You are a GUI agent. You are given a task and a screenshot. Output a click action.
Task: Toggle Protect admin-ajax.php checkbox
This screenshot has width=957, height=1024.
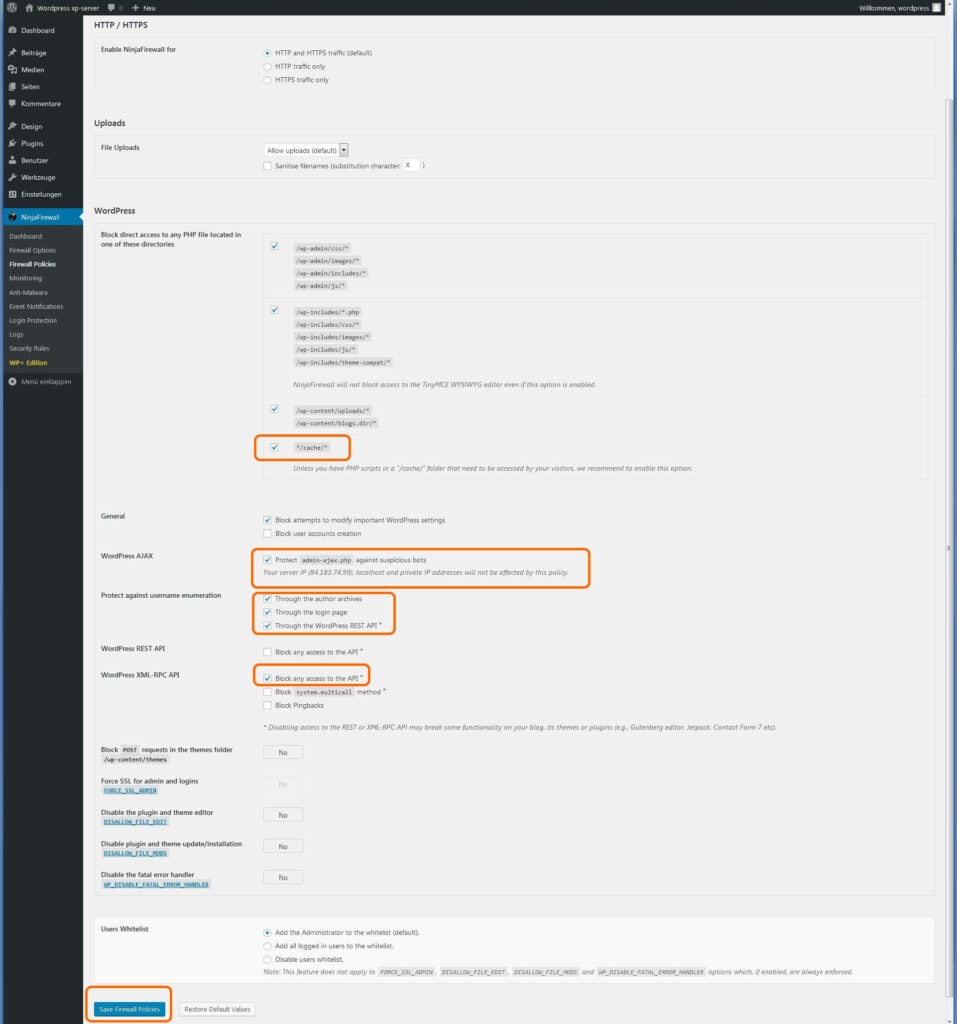point(267,560)
